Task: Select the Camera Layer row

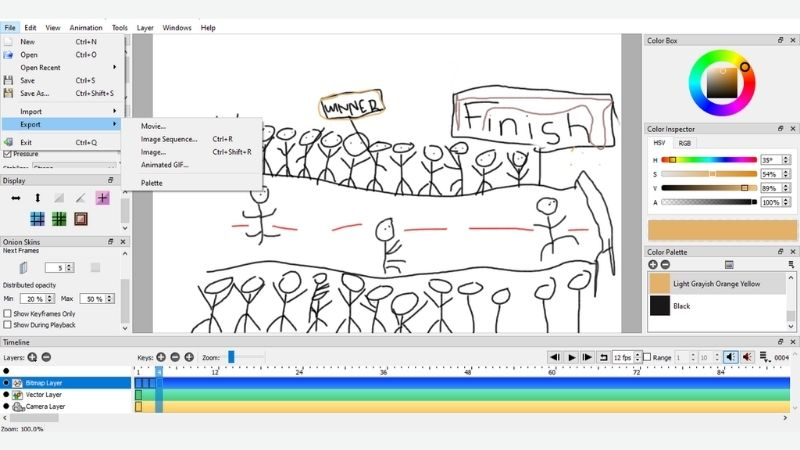Action: [x=66, y=407]
